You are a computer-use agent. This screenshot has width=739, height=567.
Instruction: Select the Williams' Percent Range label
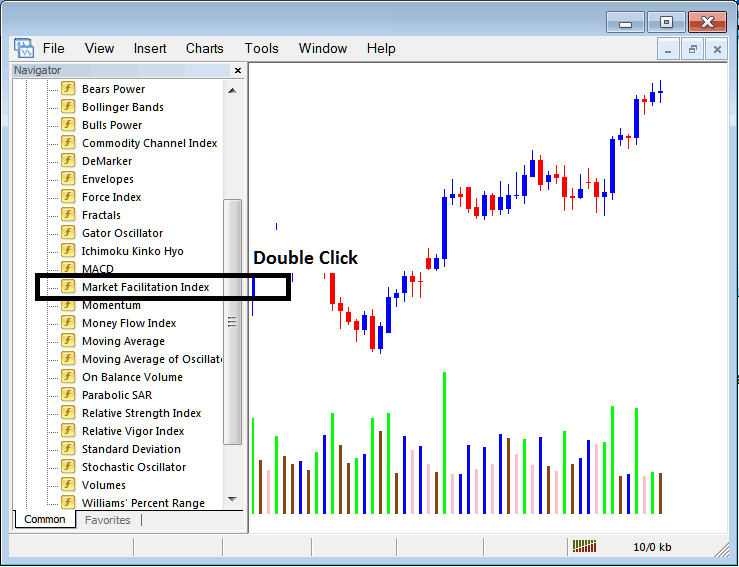[x=143, y=503]
